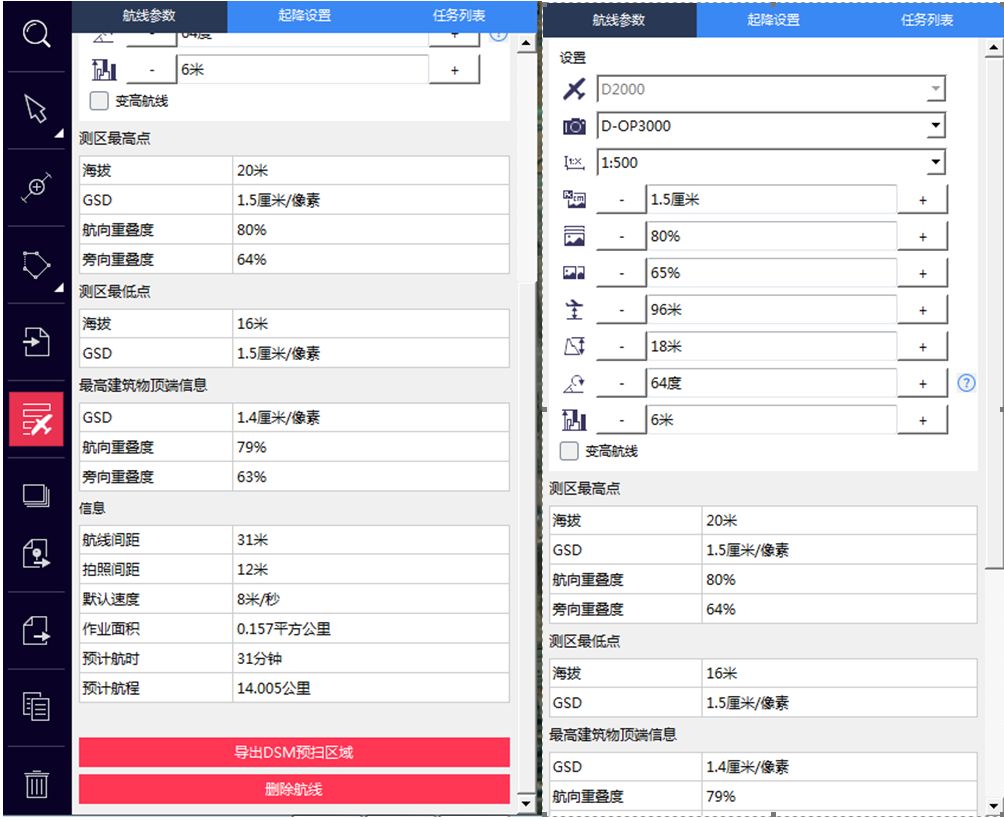Click the trash bin delete icon
This screenshot has width=1004, height=820.
[x=36, y=784]
